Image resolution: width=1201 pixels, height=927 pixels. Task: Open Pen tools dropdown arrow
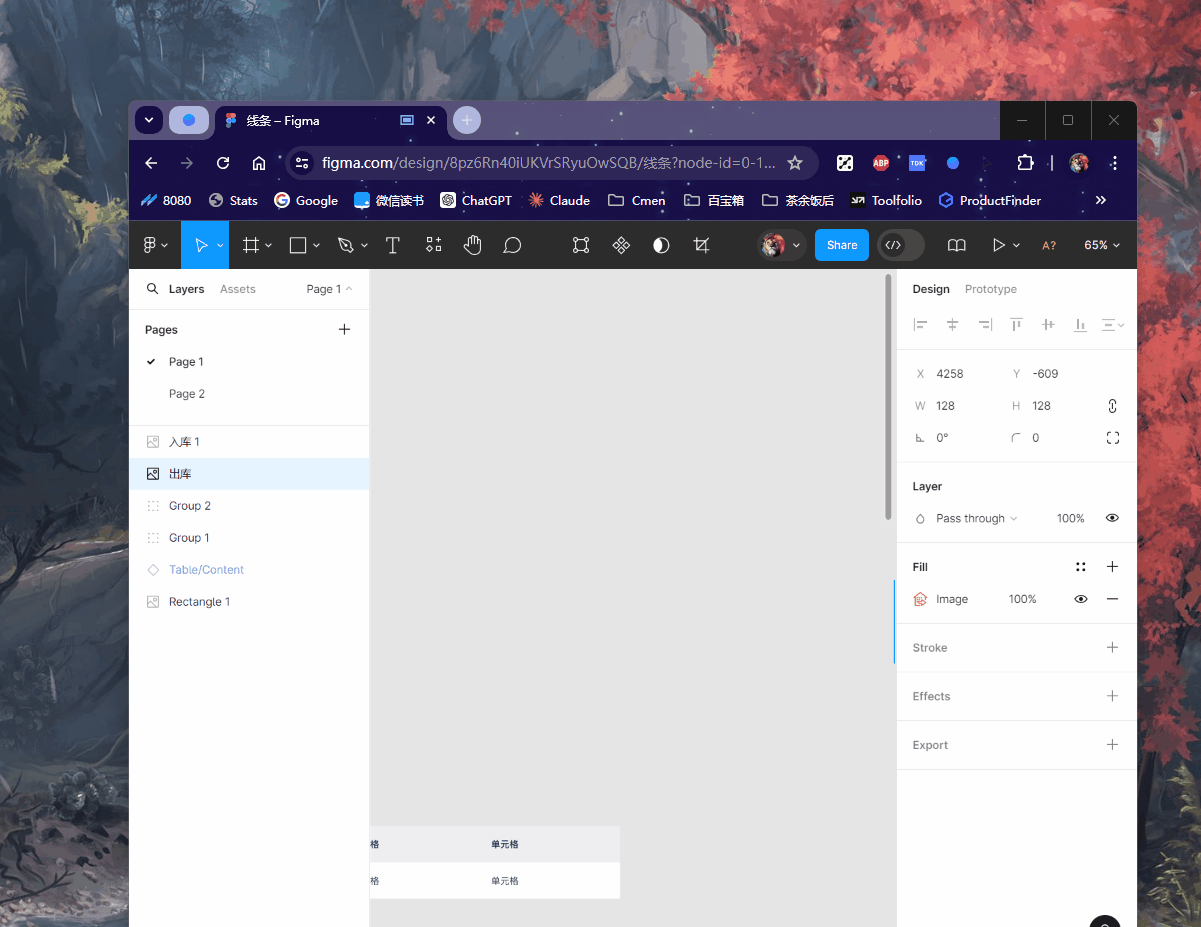(x=364, y=245)
